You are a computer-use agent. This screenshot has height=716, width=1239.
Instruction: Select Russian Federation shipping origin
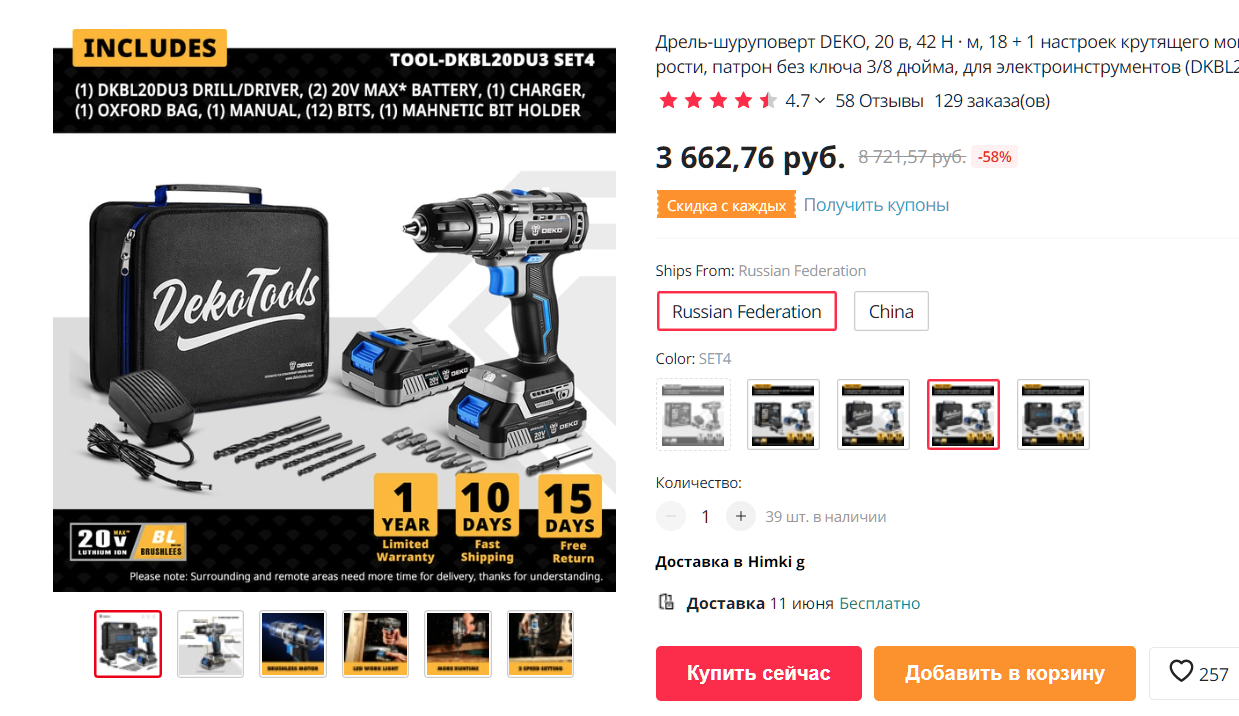coord(746,311)
